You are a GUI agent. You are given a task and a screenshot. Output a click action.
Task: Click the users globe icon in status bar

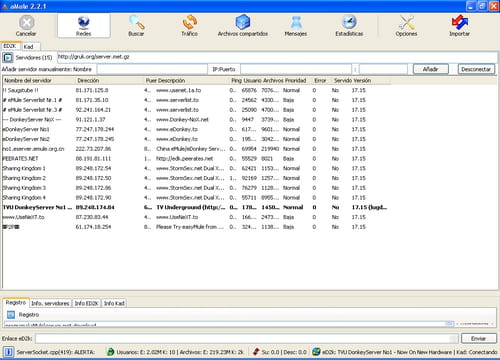(x=111, y=352)
